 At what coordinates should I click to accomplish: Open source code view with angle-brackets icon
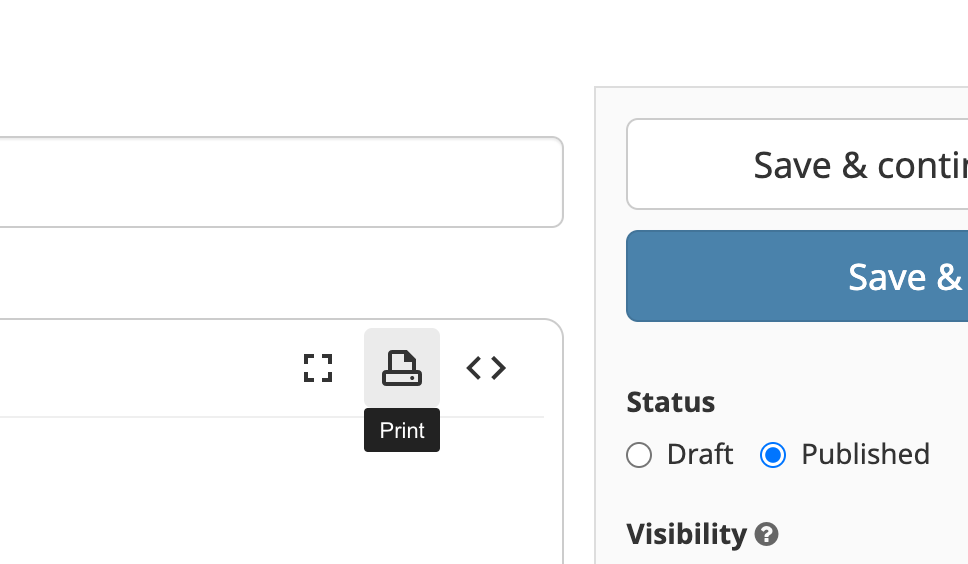point(486,368)
